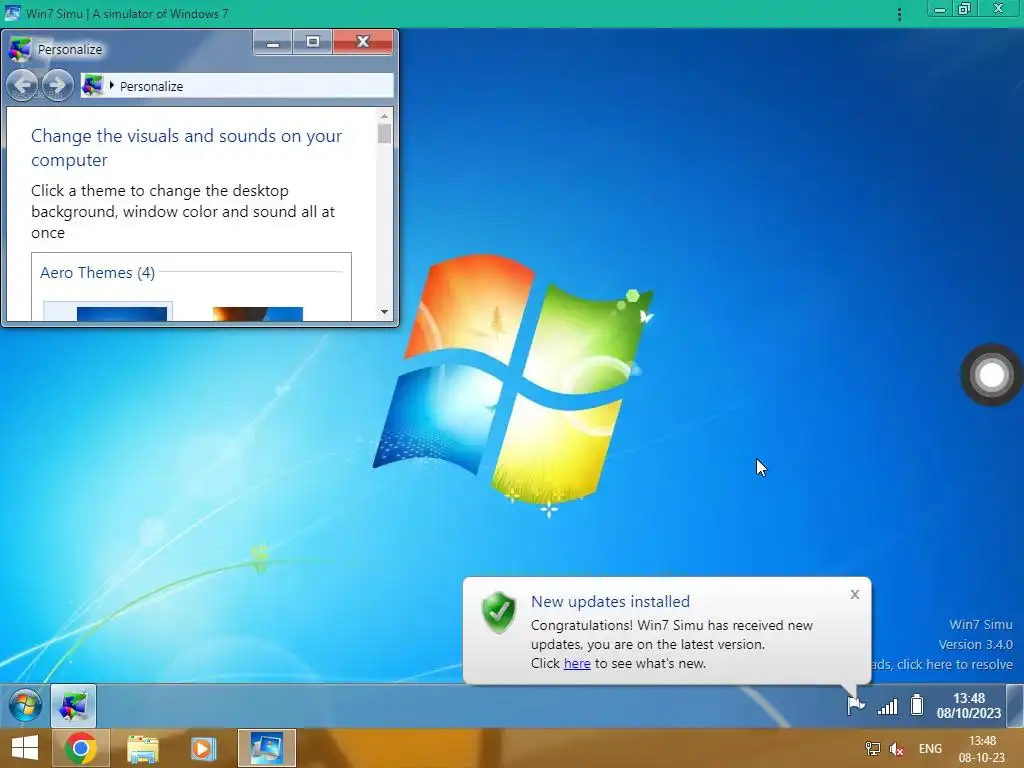Image resolution: width=1024 pixels, height=768 pixels.
Task: Click the scroll down arrow in Personalize
Action: coord(384,312)
